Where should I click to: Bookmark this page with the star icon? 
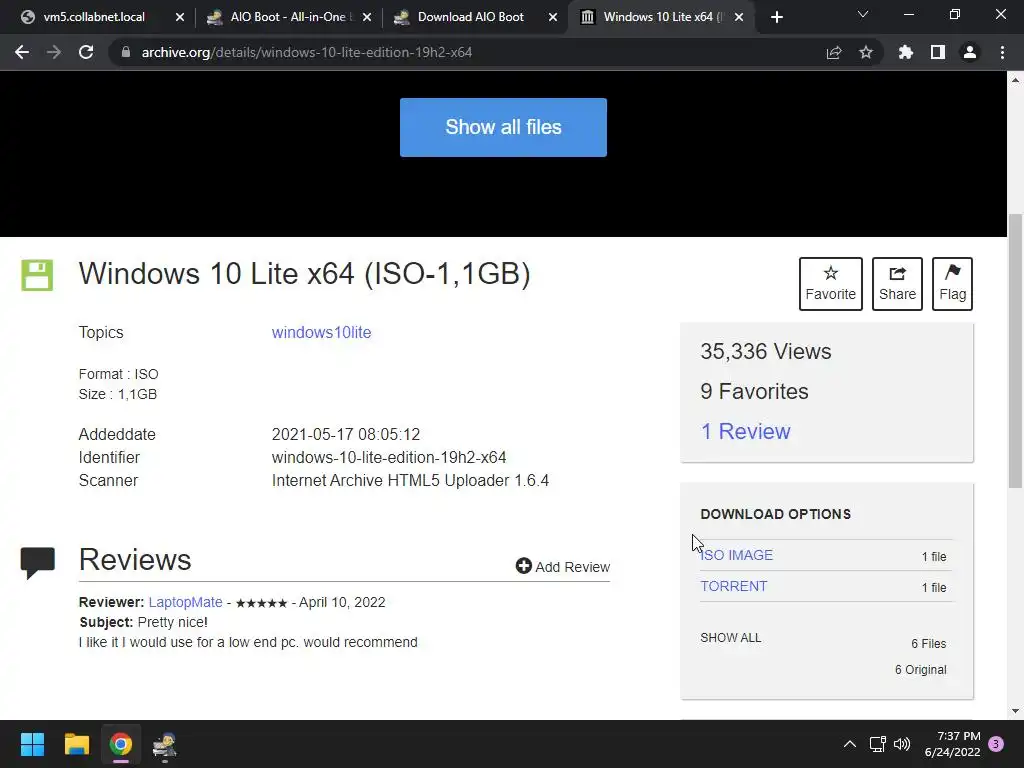coord(866,52)
